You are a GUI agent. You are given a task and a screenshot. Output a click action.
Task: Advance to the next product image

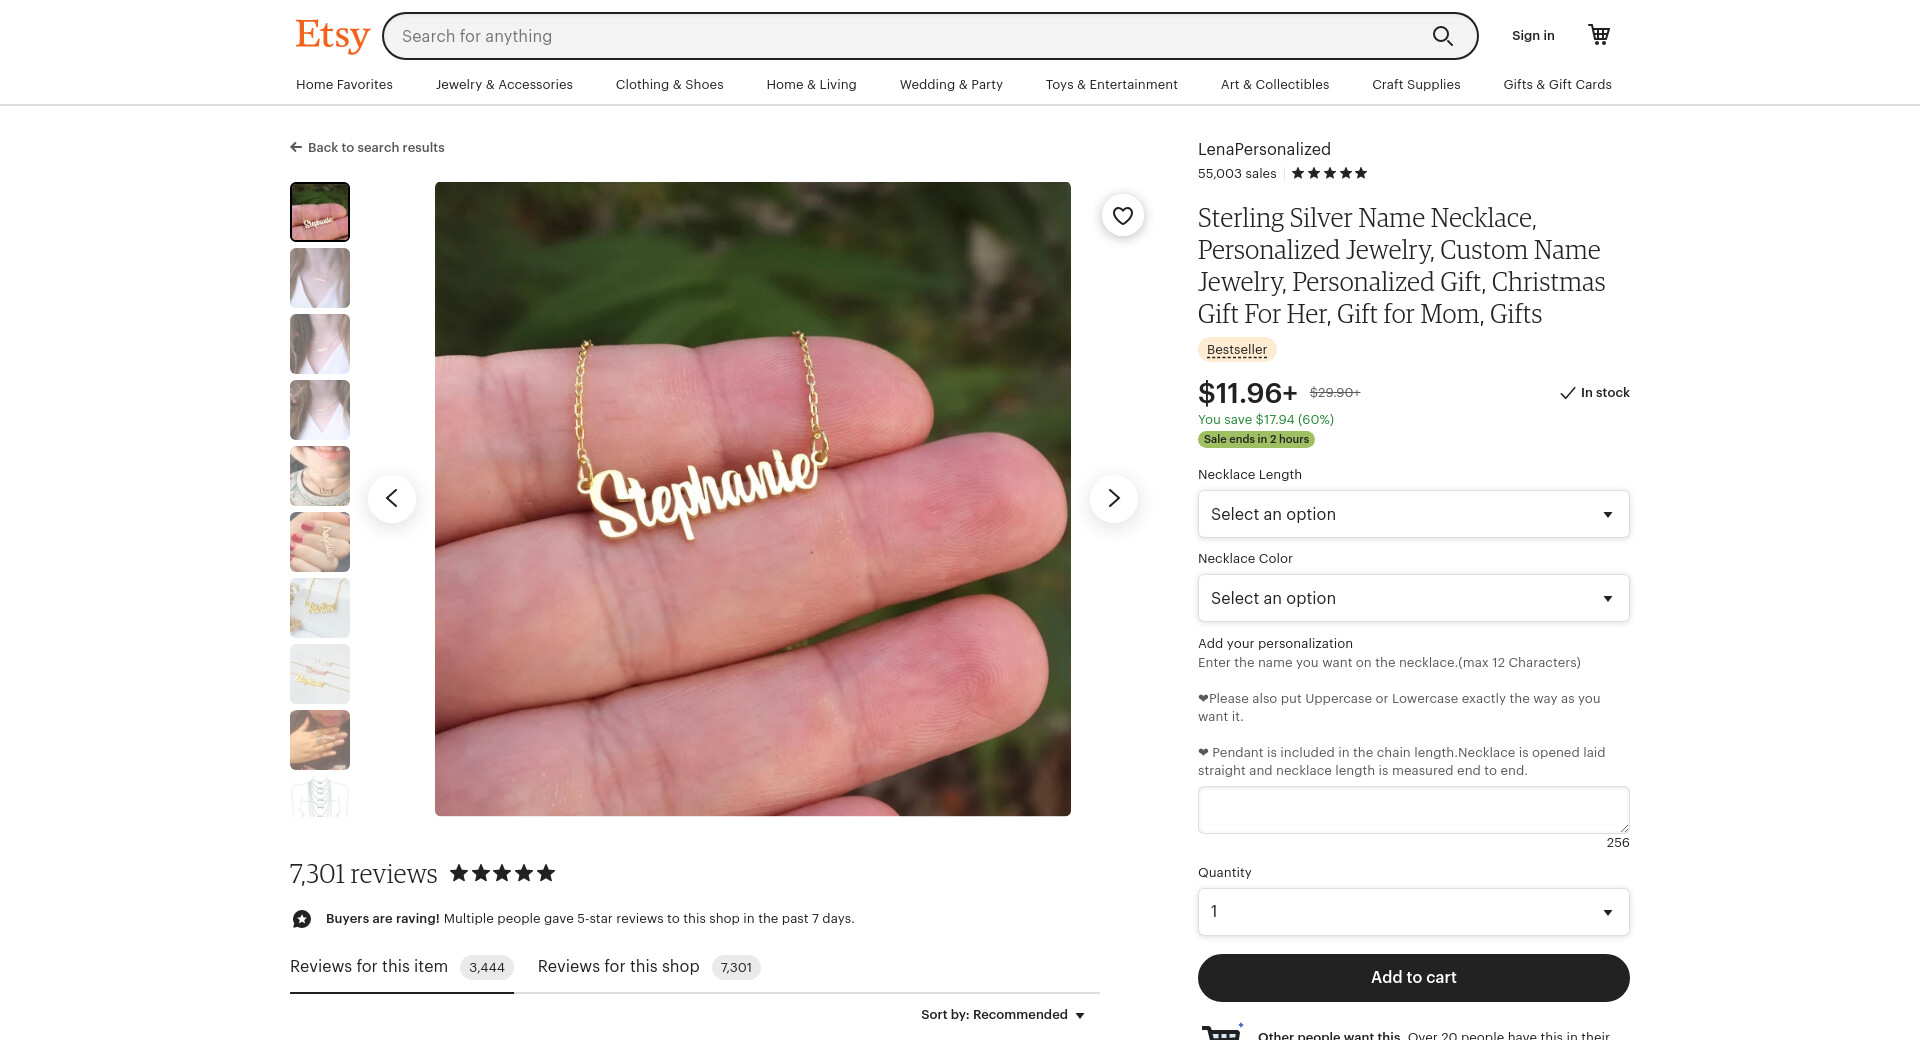[x=1113, y=498]
